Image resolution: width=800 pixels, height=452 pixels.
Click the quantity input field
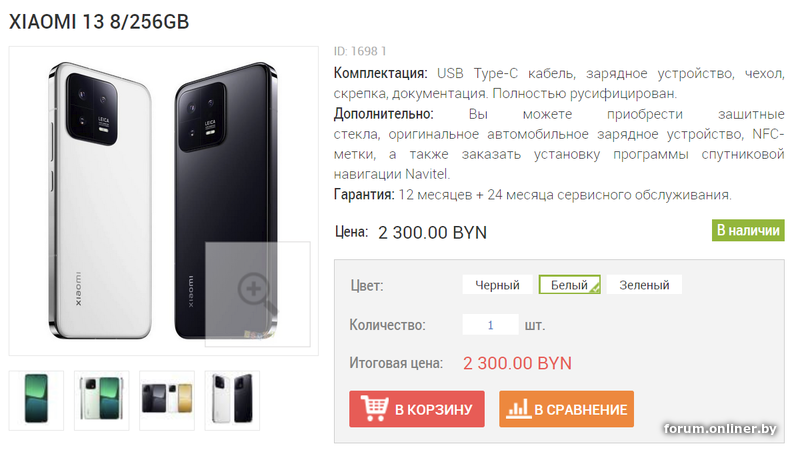490,325
